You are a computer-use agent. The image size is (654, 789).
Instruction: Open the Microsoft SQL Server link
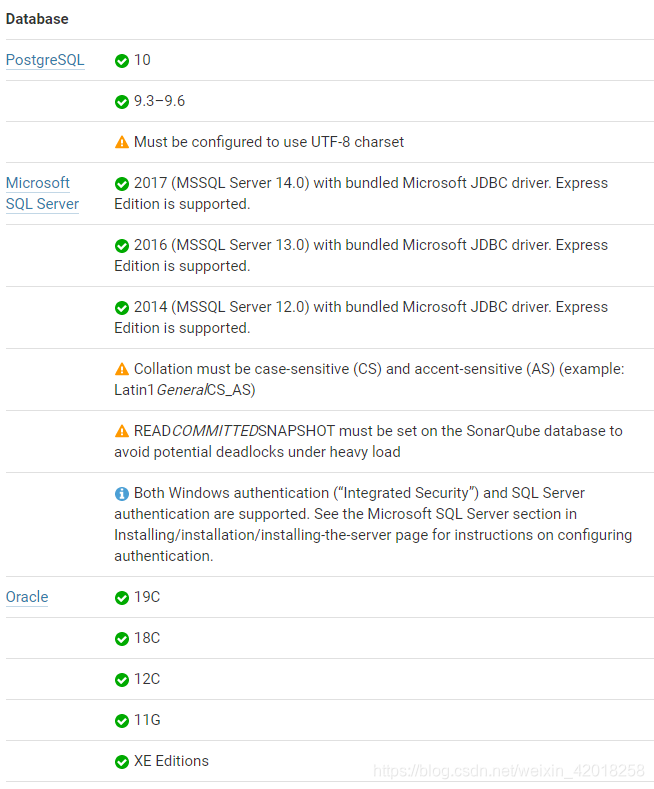[42, 193]
